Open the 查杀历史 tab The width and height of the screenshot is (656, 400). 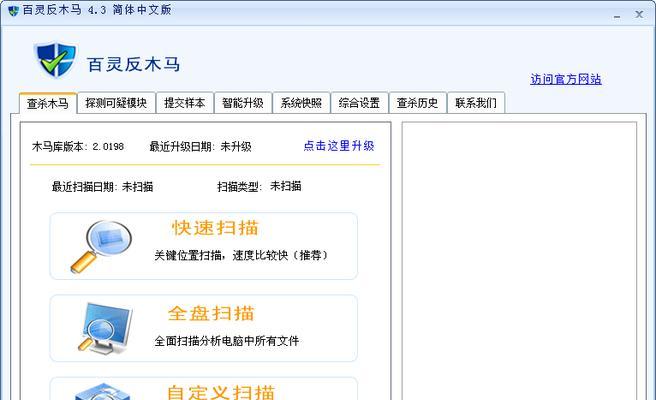[417, 103]
